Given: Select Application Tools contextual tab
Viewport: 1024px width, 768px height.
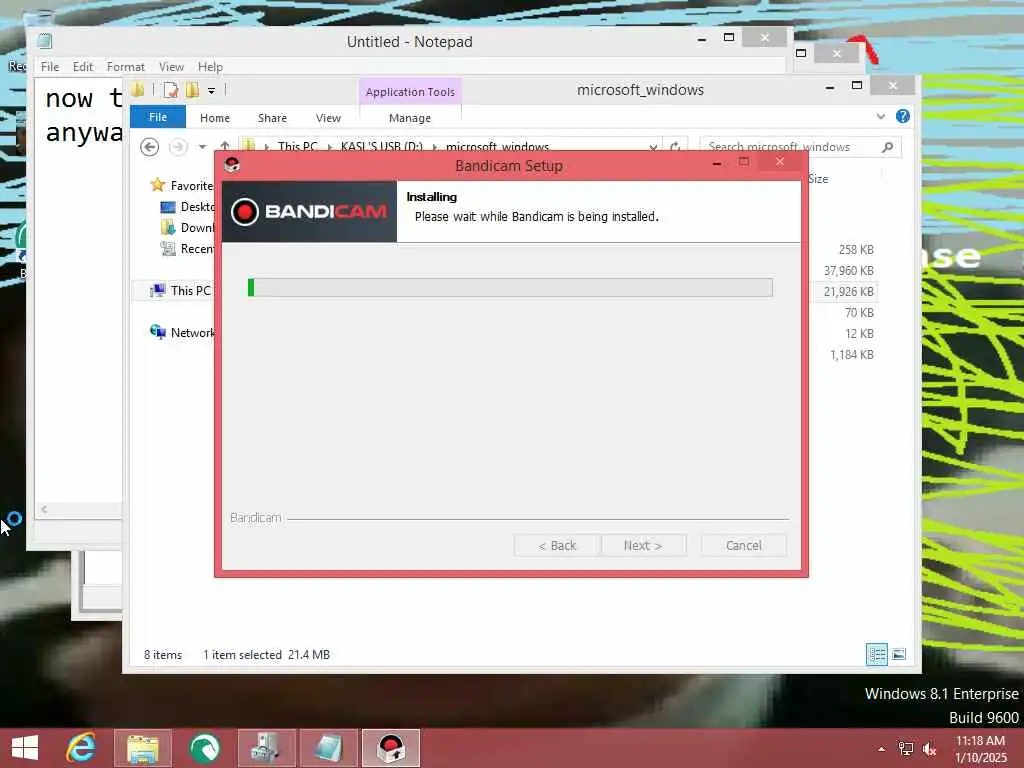Looking at the screenshot, I should click(x=410, y=92).
